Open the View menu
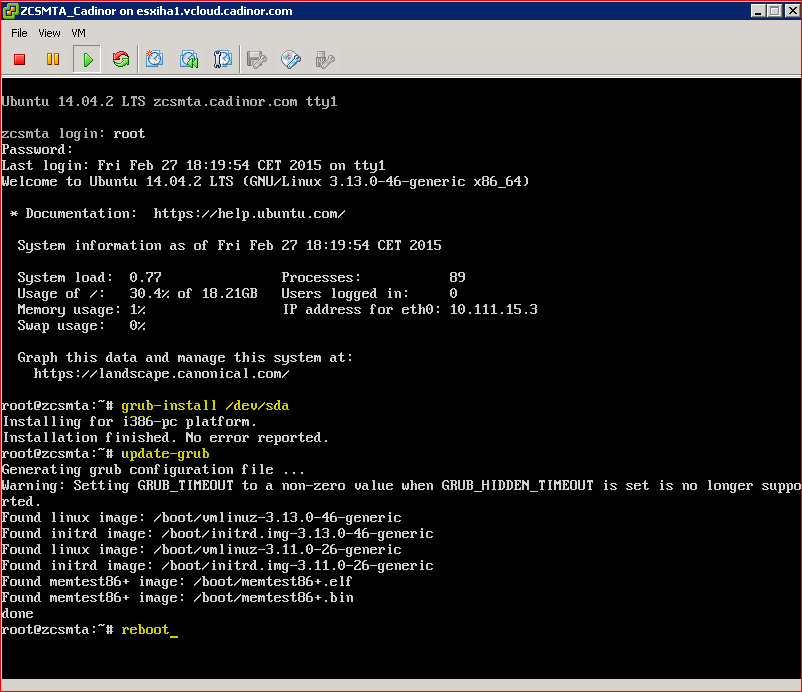This screenshot has width=802, height=692. coord(49,33)
